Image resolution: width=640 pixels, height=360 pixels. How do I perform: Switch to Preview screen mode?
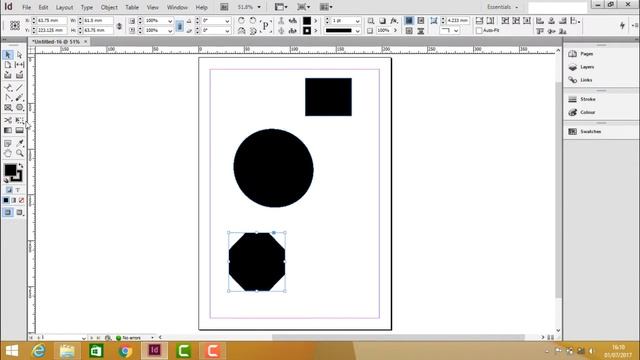tap(19, 212)
